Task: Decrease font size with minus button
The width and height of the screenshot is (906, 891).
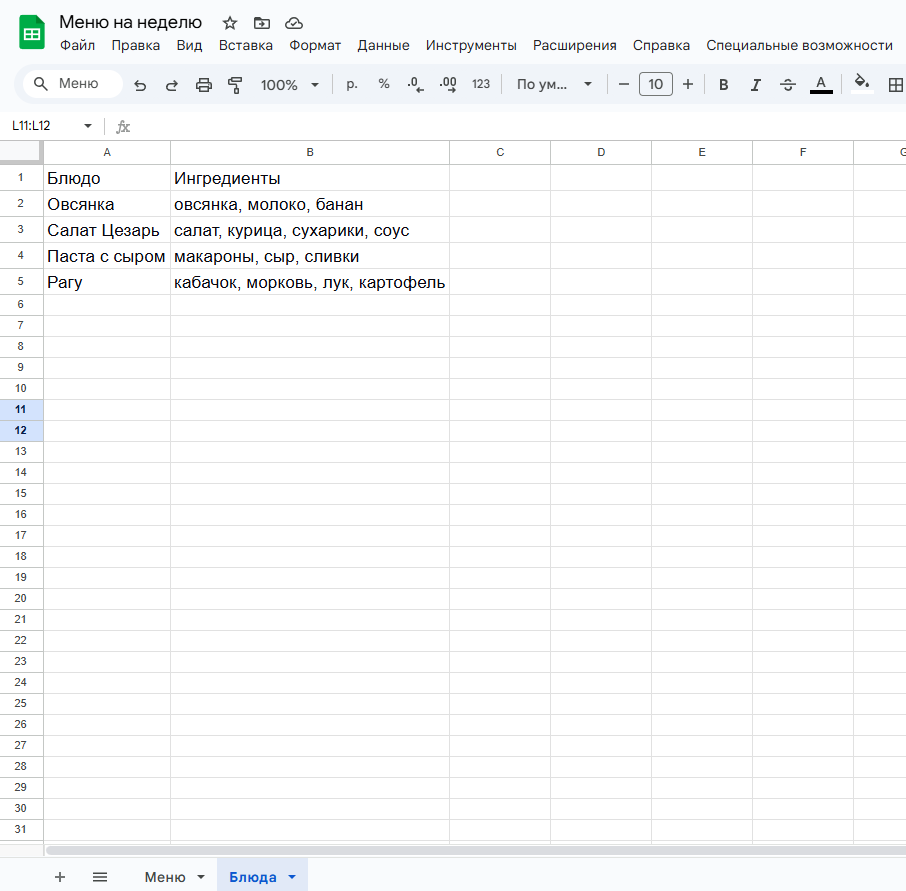Action: 623,84
